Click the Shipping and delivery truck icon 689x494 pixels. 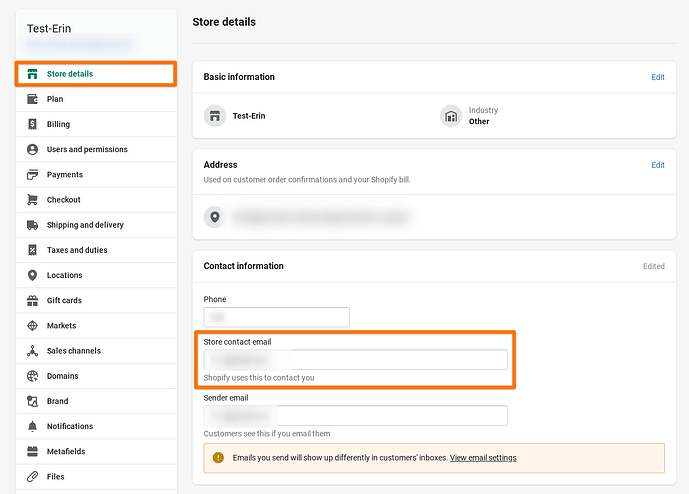coord(33,225)
